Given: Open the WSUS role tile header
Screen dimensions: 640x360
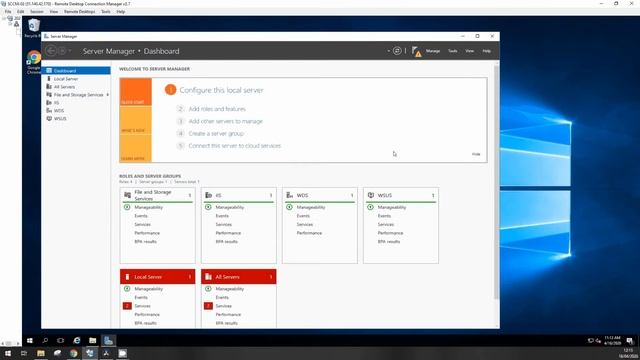Looking at the screenshot, I should pos(401,195).
